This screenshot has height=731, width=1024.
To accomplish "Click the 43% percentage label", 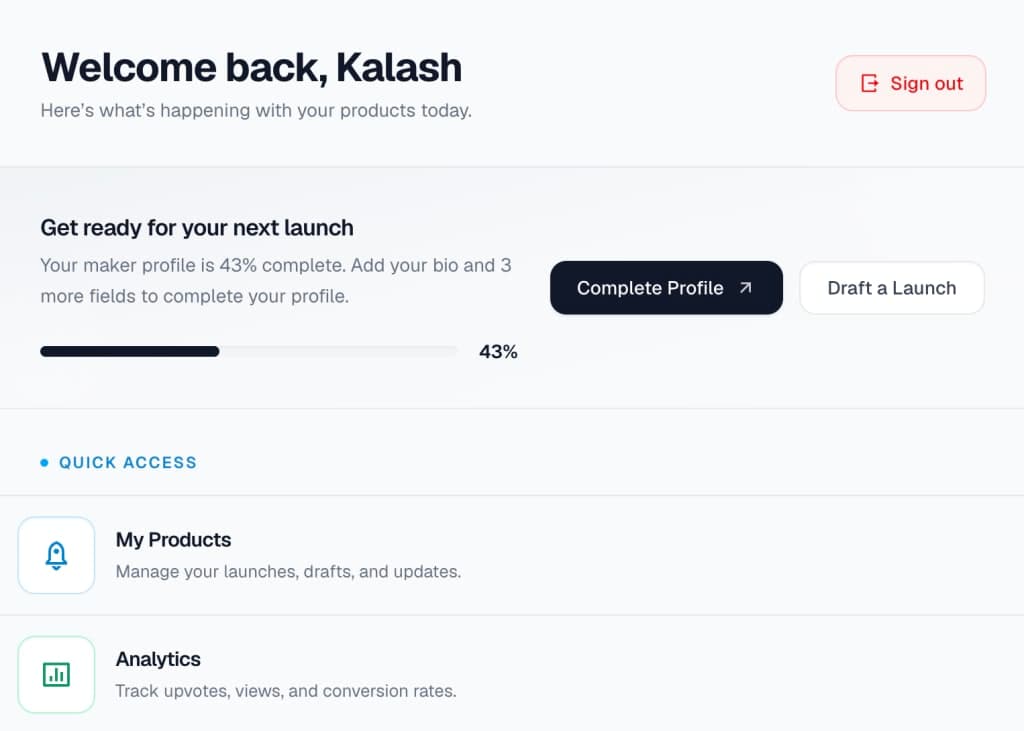I will pyautogui.click(x=497, y=351).
